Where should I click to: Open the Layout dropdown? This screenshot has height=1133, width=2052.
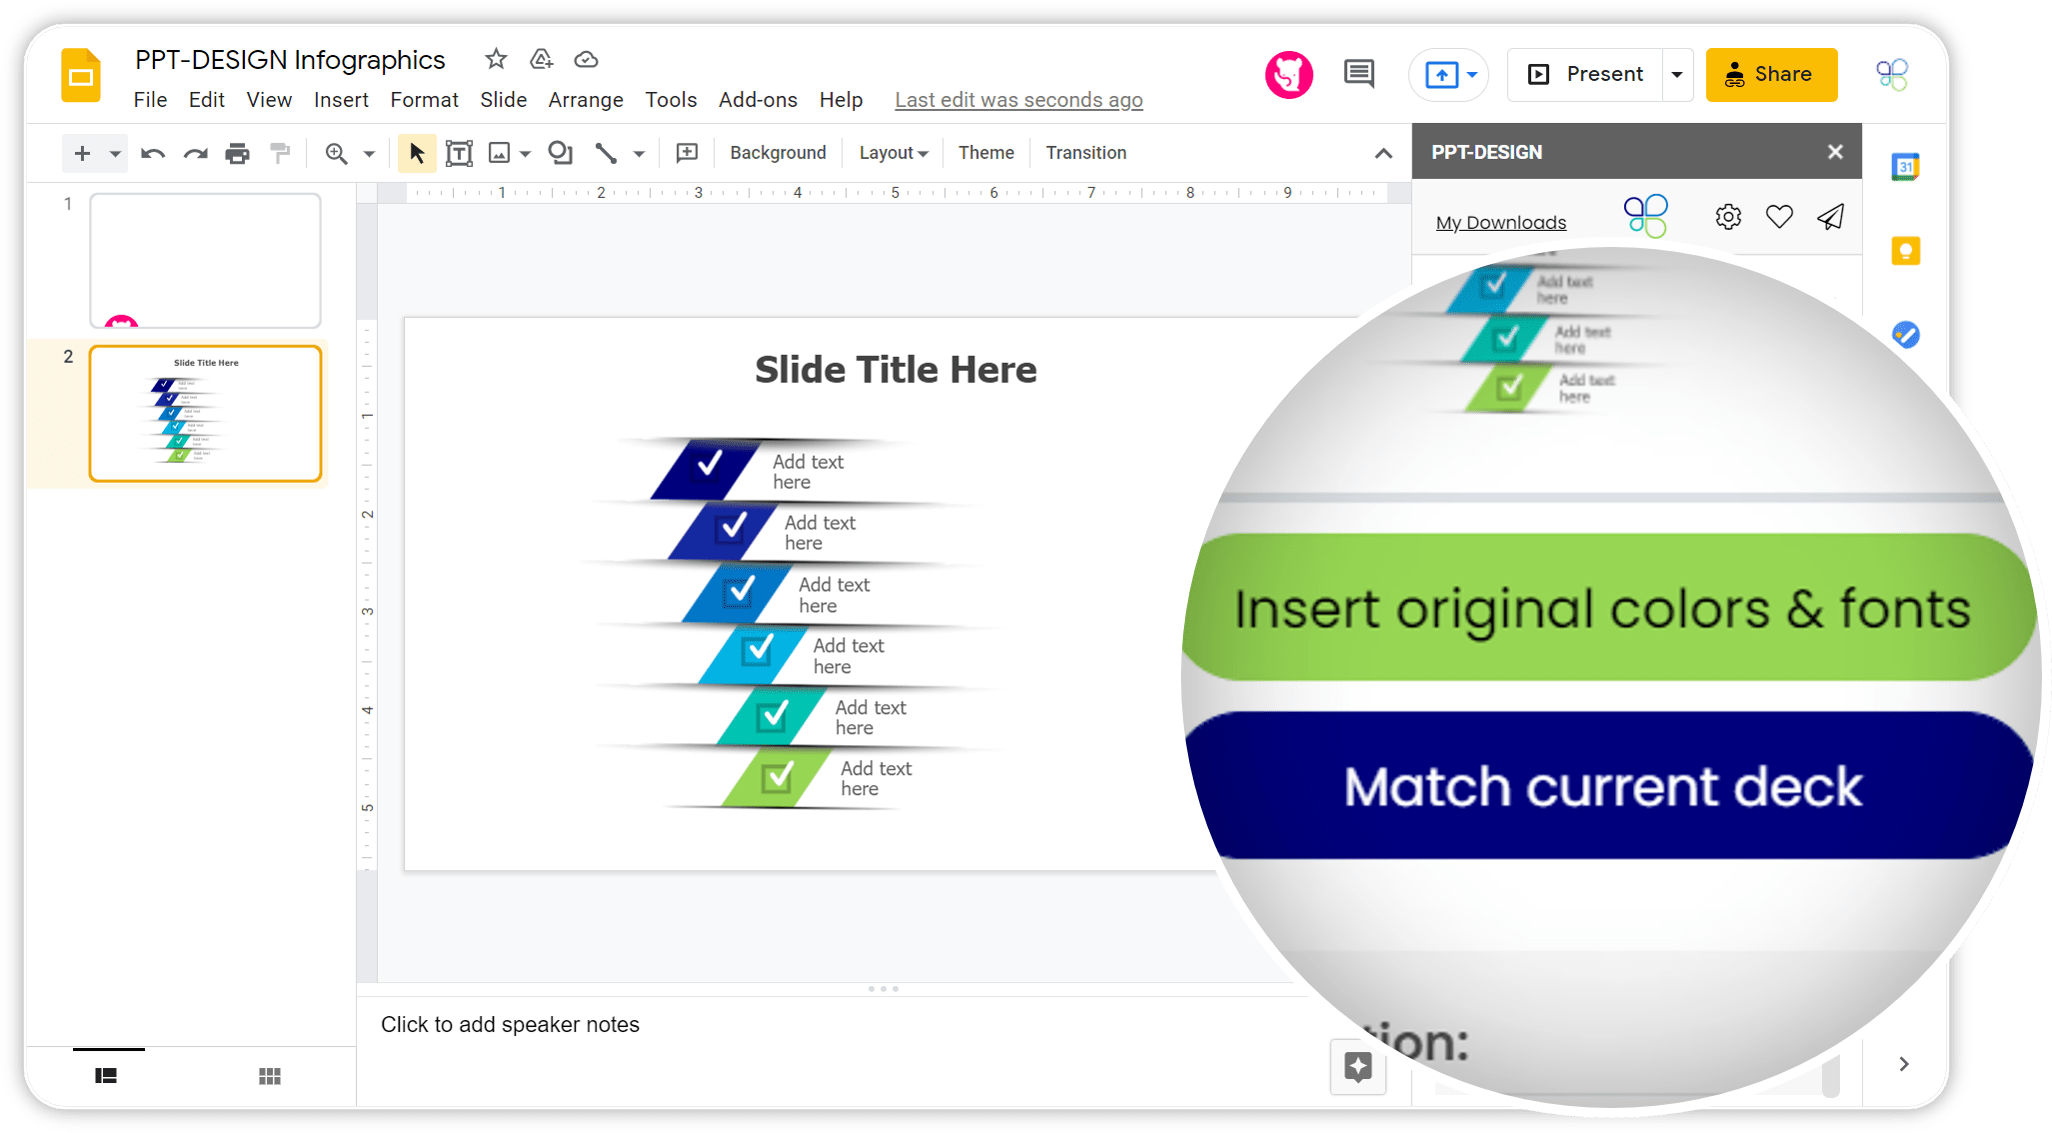(x=893, y=153)
